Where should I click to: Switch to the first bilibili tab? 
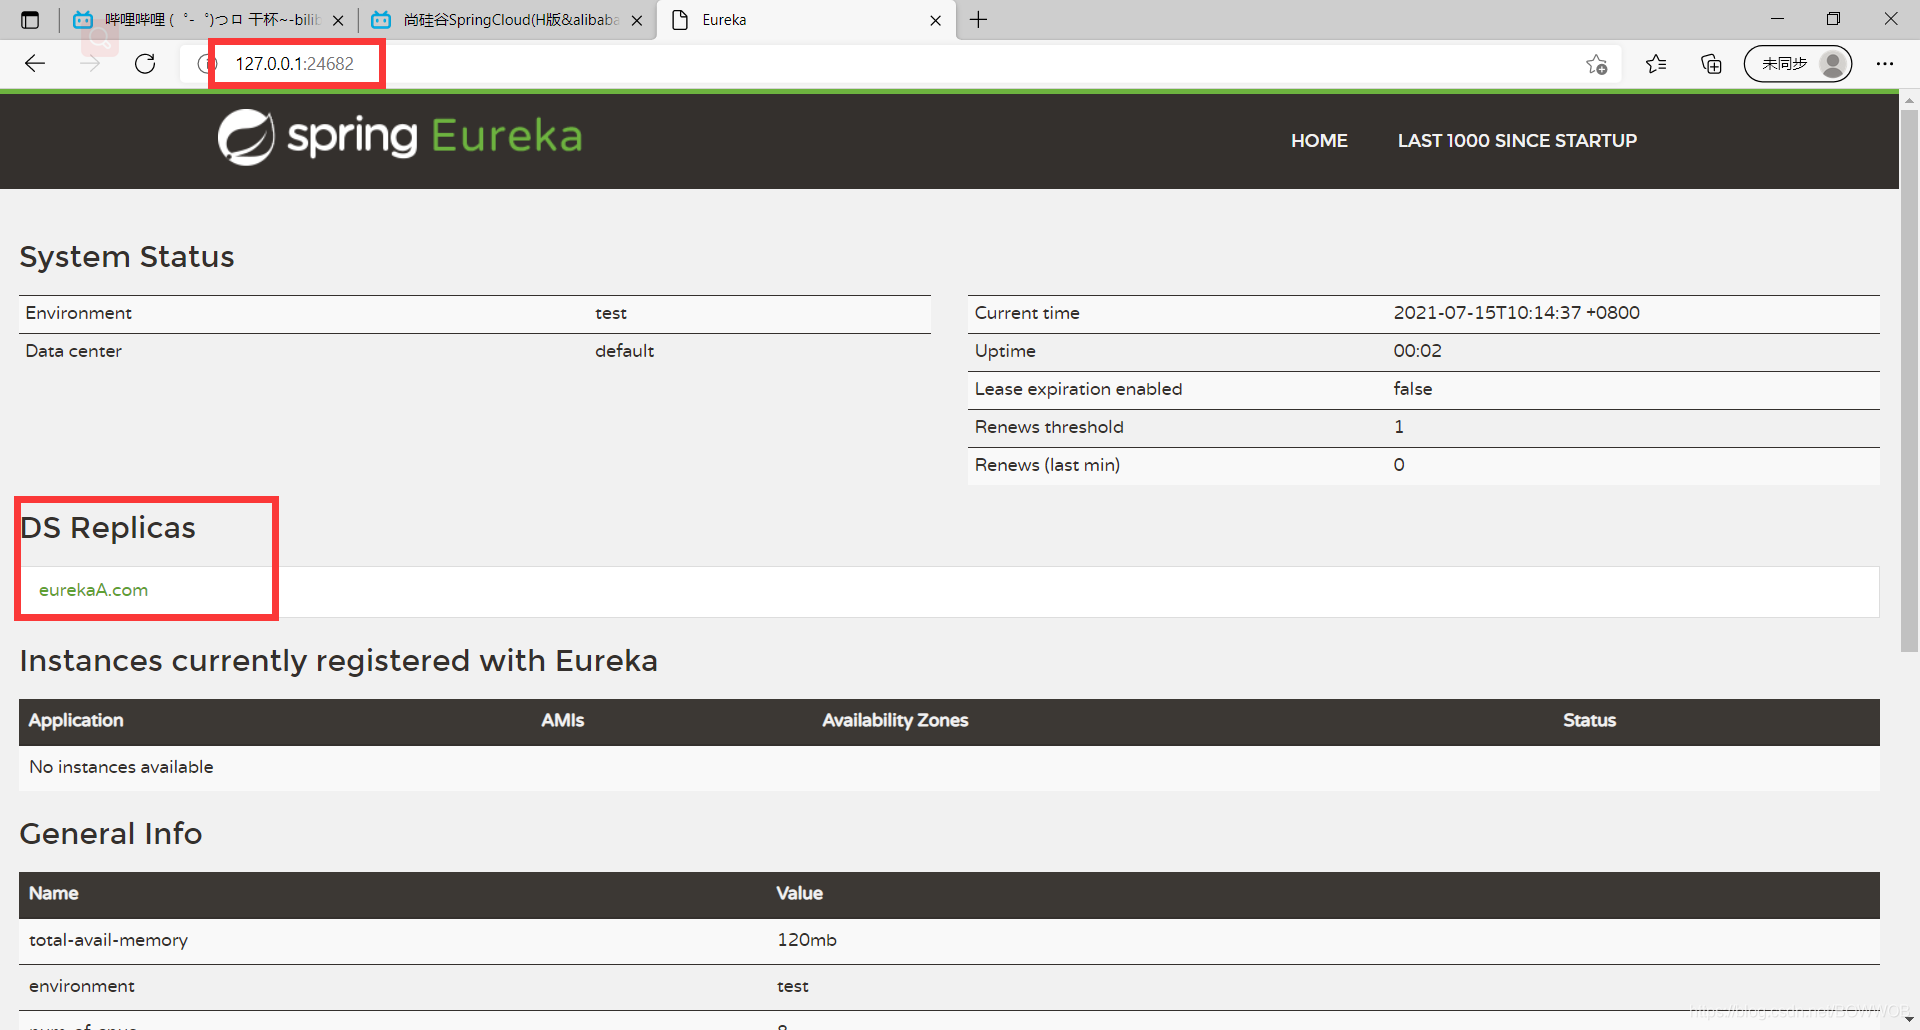209,20
